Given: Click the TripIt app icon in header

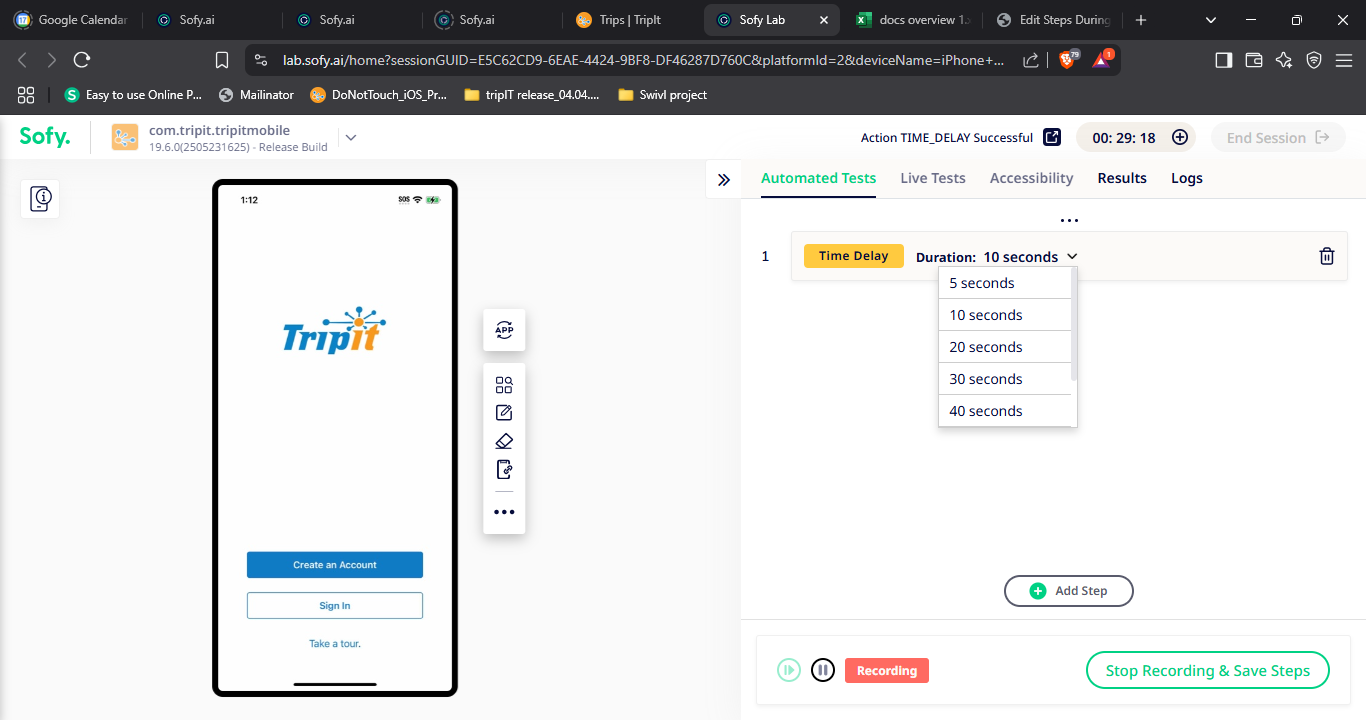Looking at the screenshot, I should (125, 137).
